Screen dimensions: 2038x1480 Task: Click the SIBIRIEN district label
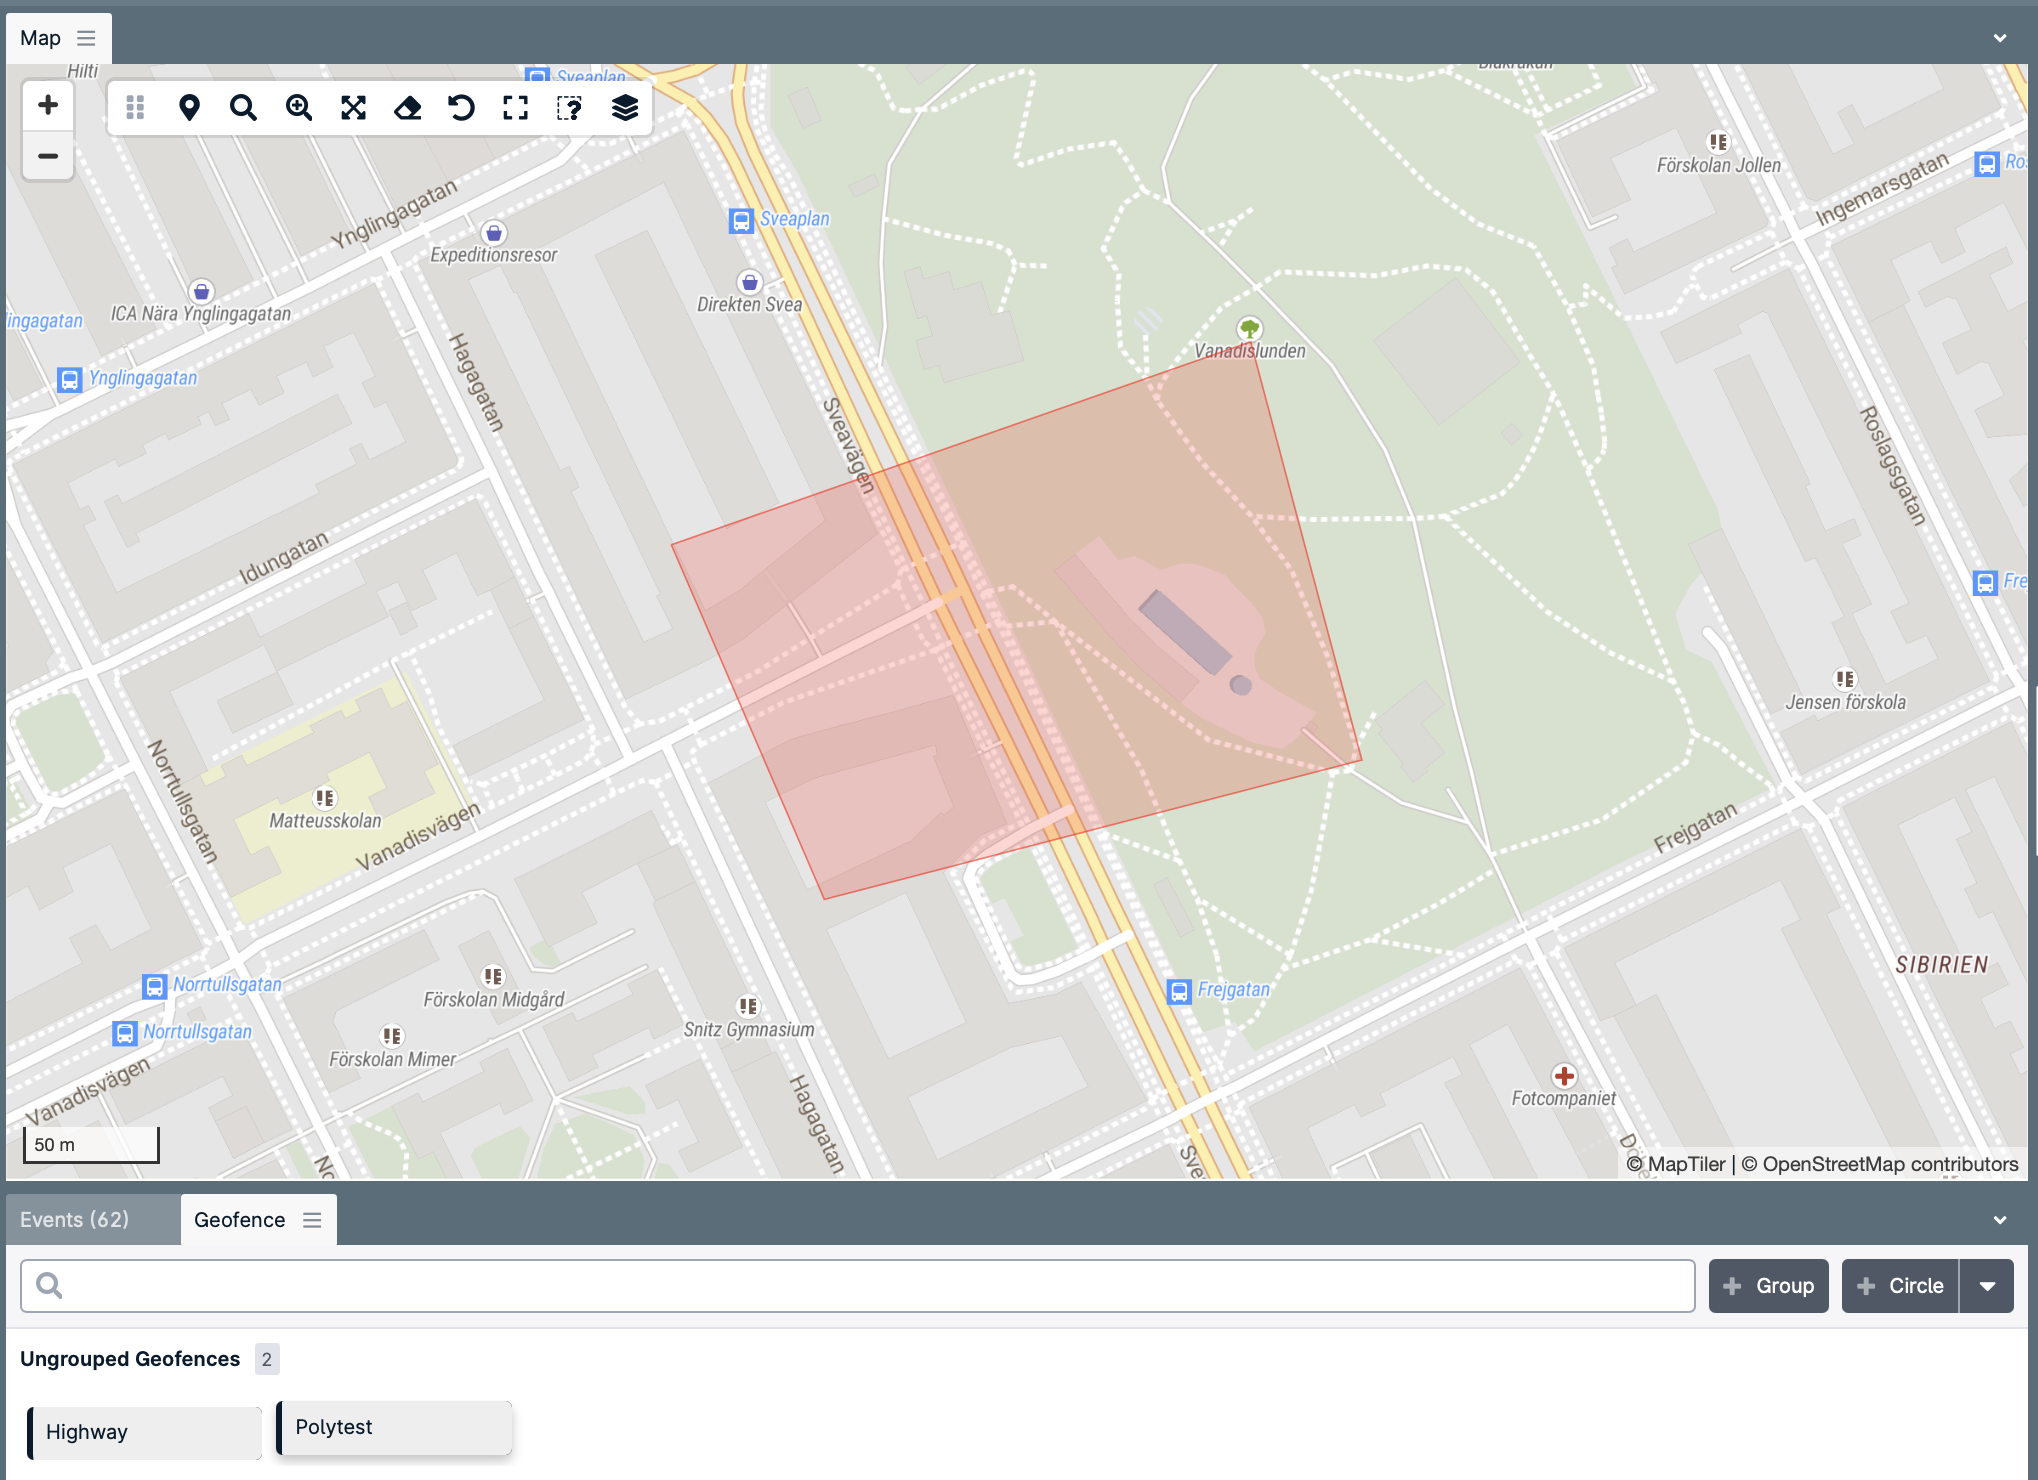pyautogui.click(x=1942, y=965)
